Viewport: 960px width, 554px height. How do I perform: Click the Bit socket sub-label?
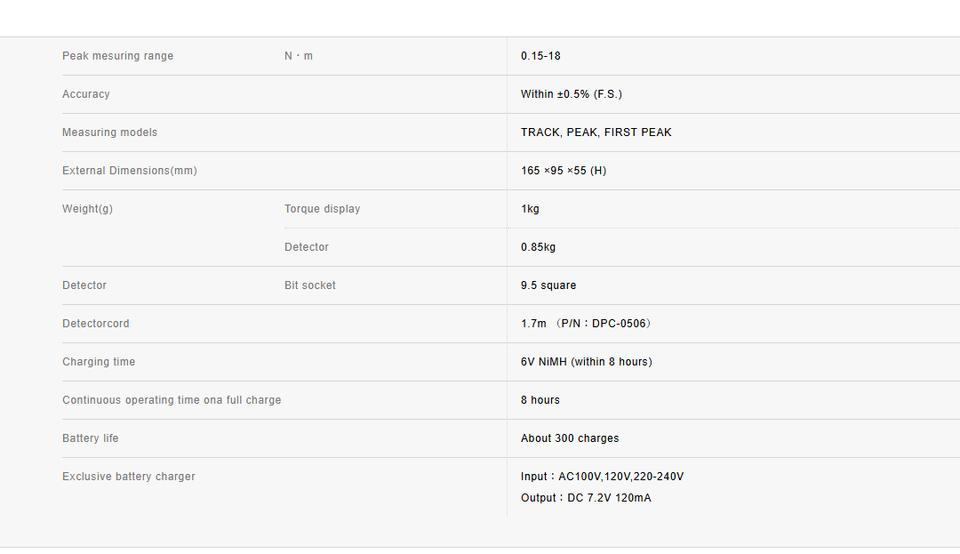tap(310, 285)
